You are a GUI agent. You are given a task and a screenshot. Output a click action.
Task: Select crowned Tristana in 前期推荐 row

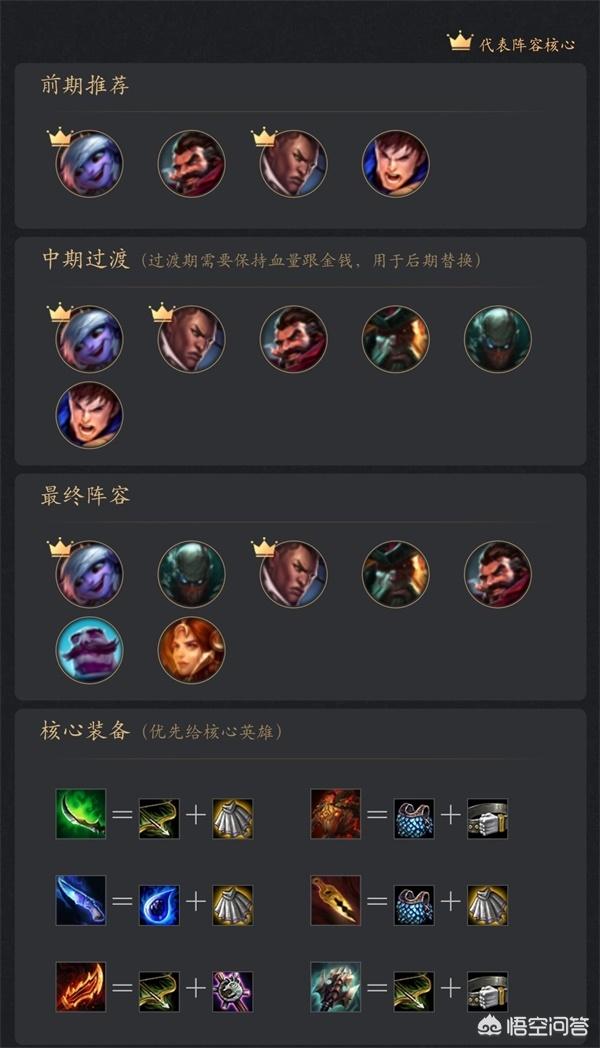click(89, 163)
